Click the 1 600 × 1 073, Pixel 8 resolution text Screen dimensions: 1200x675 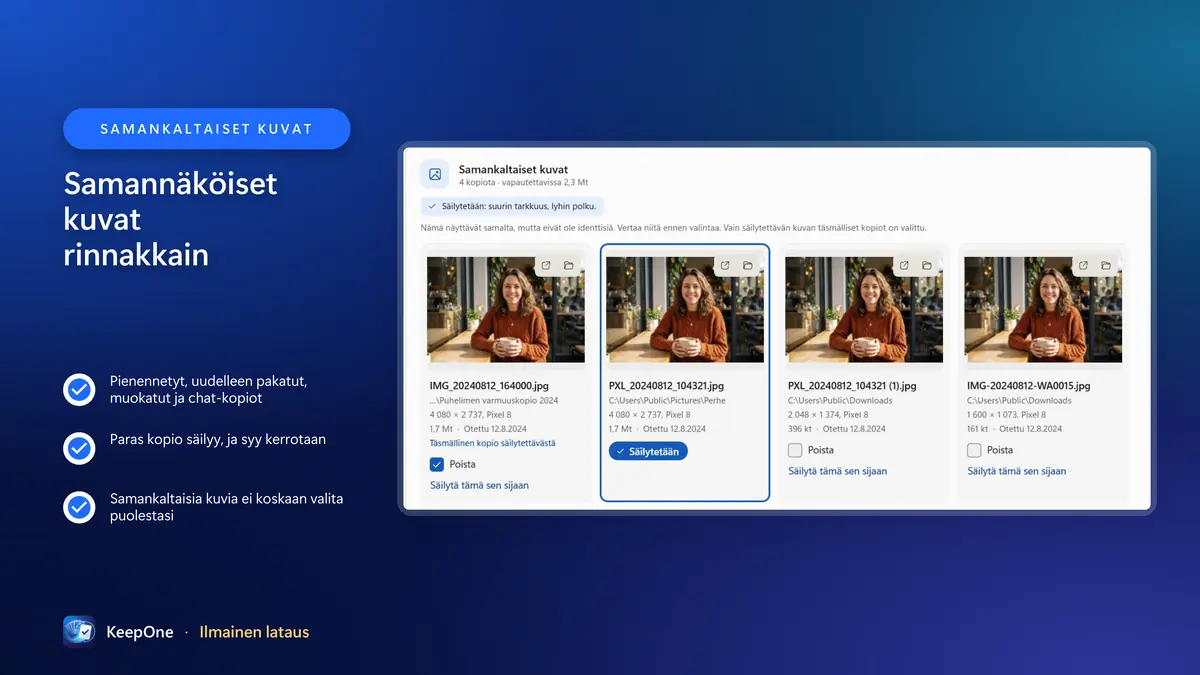click(1006, 414)
